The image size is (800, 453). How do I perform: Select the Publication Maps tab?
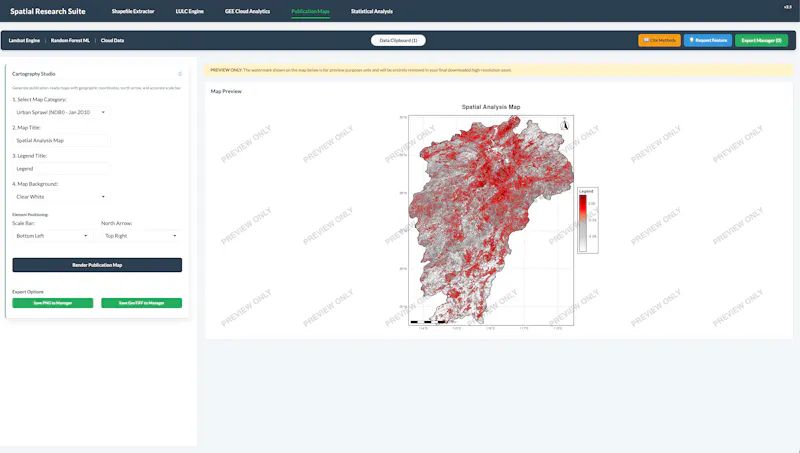click(x=310, y=11)
